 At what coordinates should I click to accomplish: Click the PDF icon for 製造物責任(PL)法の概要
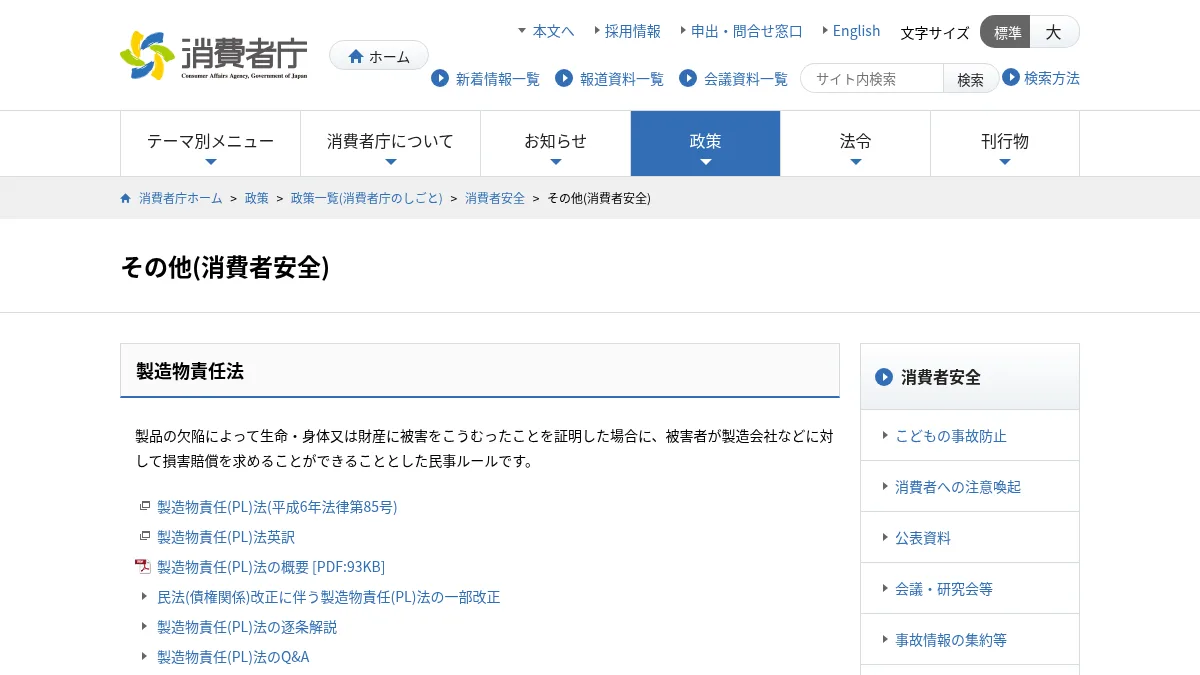coord(143,567)
